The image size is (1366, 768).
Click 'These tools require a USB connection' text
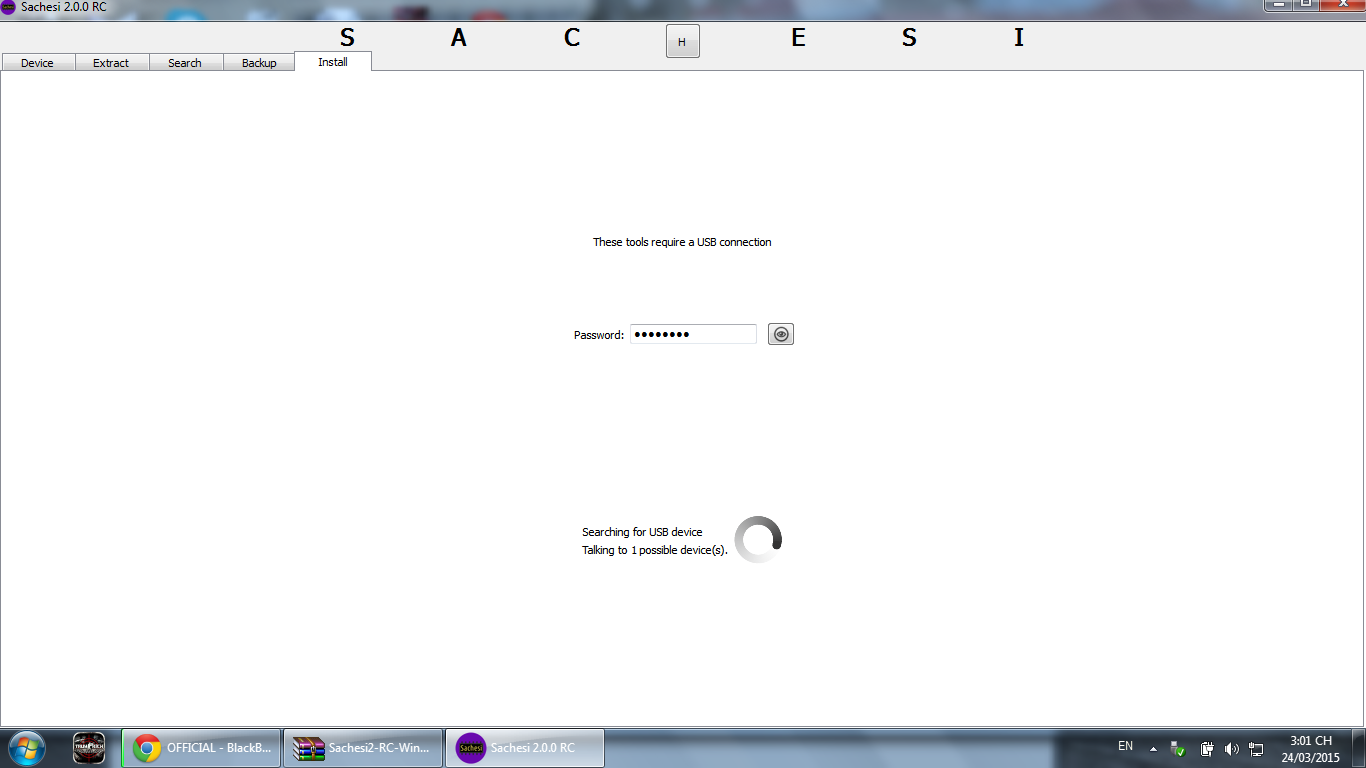[682, 242]
